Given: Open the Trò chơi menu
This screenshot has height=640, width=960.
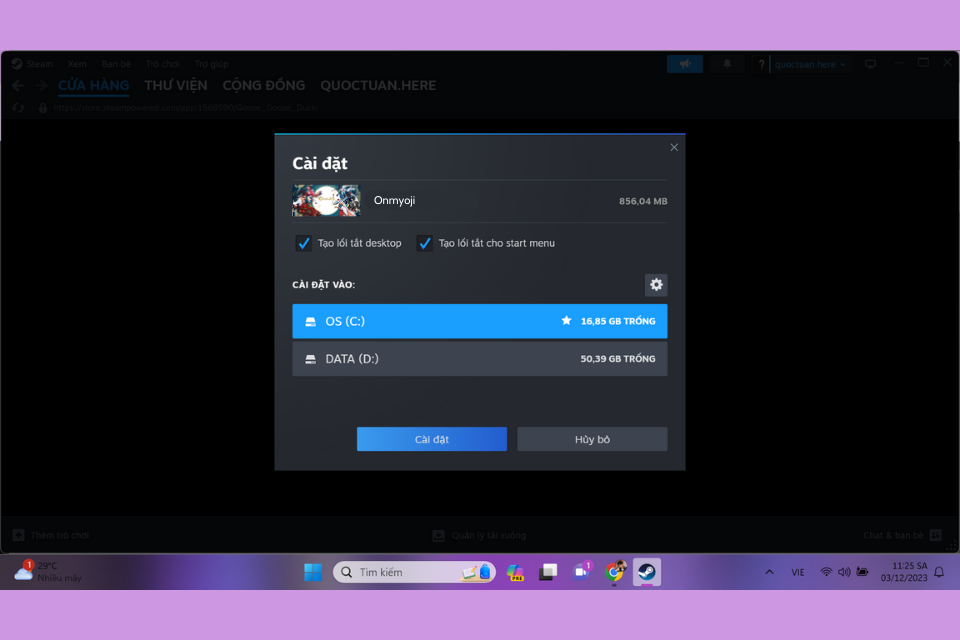Looking at the screenshot, I should [163, 64].
